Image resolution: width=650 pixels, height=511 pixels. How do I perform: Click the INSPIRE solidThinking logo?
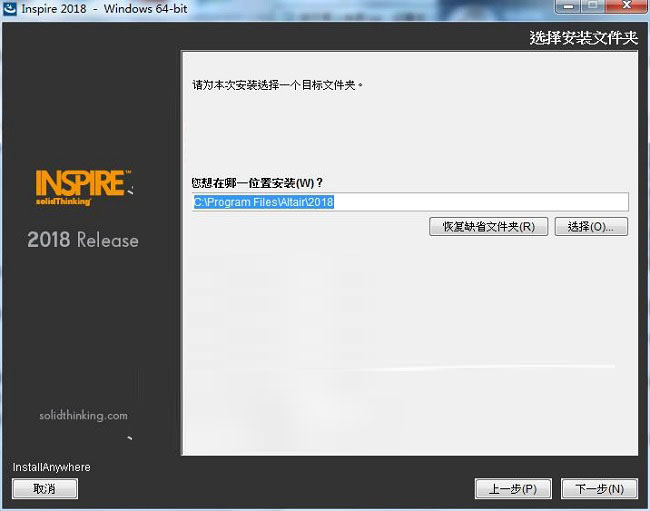(84, 188)
